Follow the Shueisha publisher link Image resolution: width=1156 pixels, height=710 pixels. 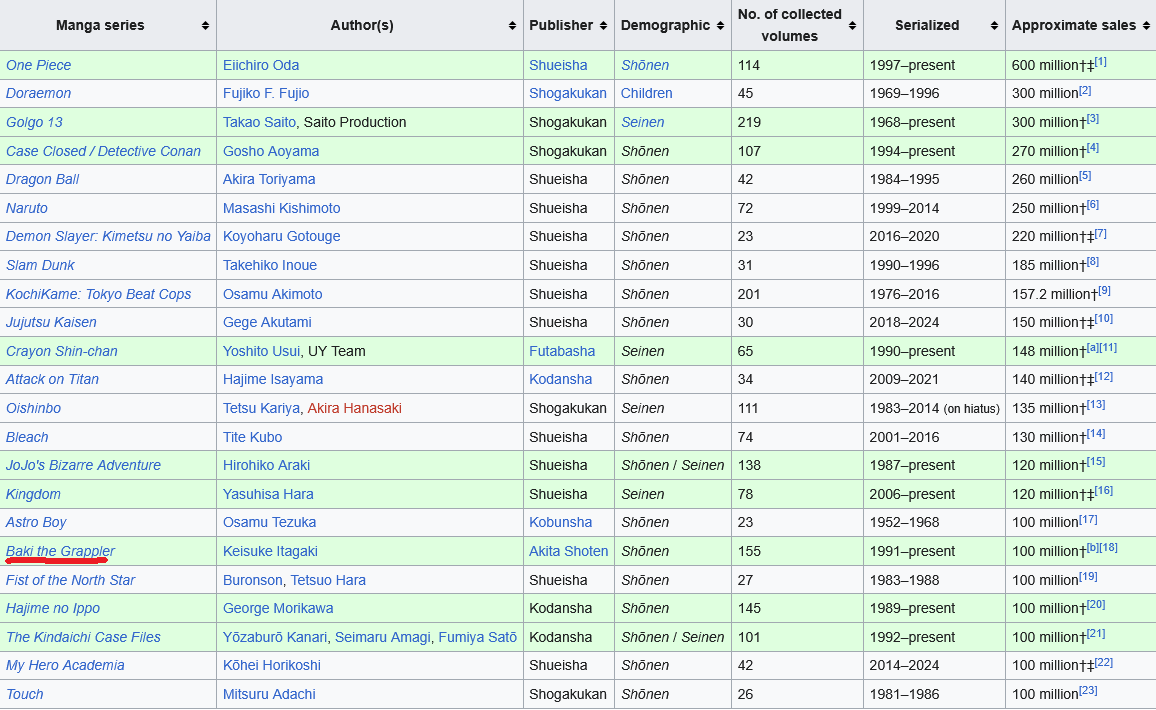(558, 65)
